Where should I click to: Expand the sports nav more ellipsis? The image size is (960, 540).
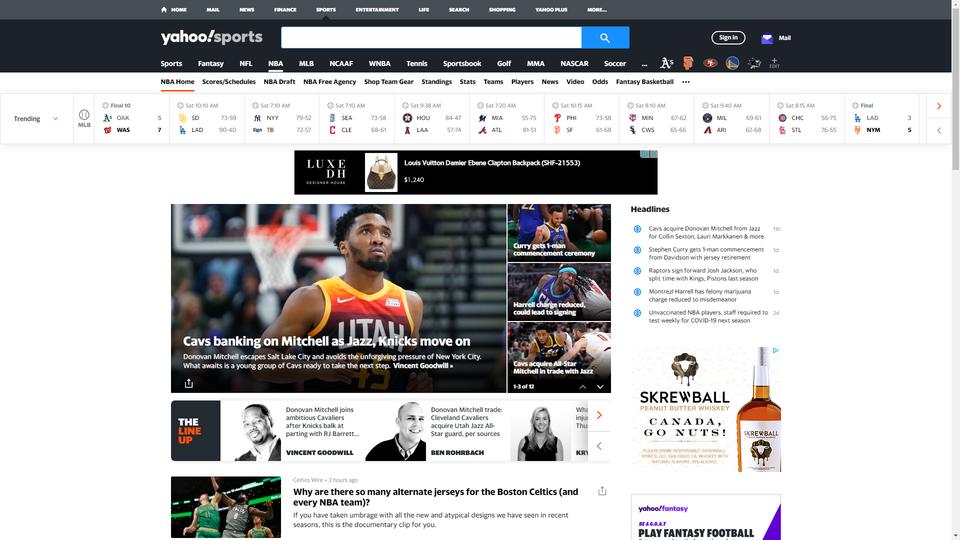(644, 64)
